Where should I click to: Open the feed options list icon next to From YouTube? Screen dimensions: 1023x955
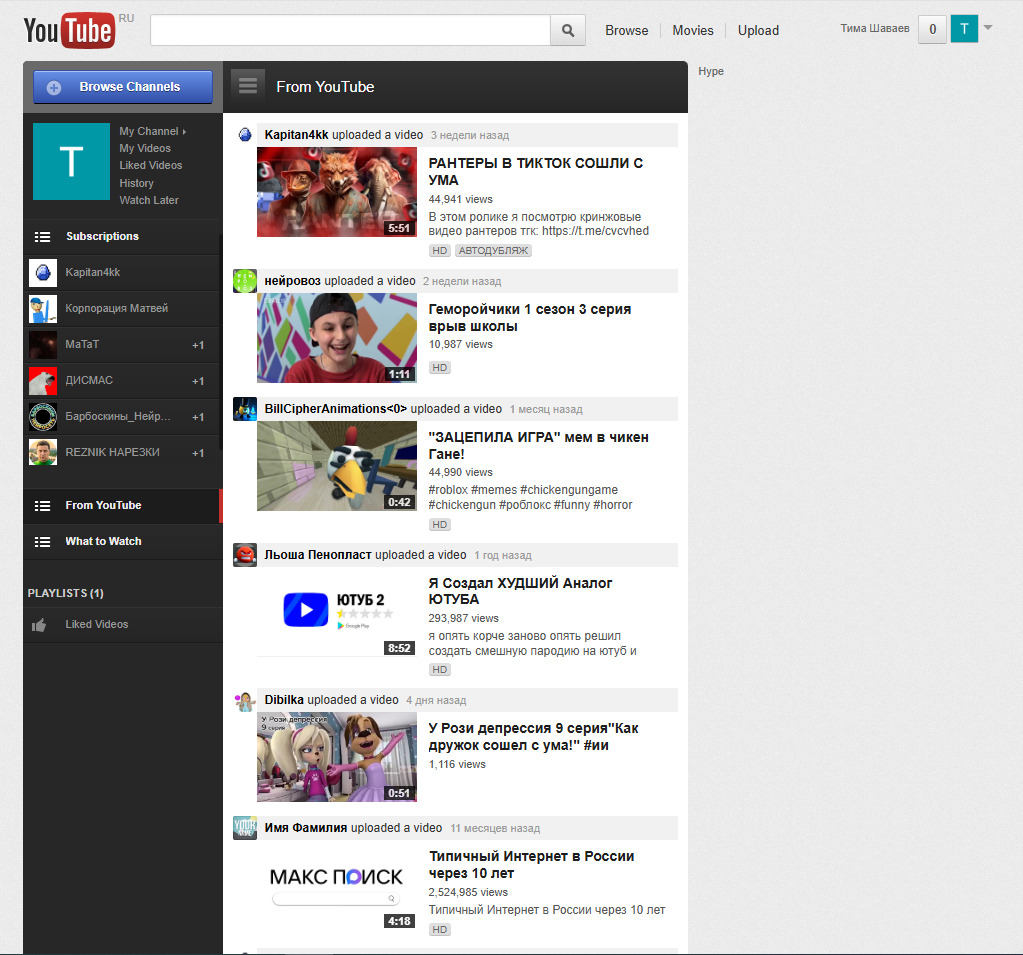(248, 85)
